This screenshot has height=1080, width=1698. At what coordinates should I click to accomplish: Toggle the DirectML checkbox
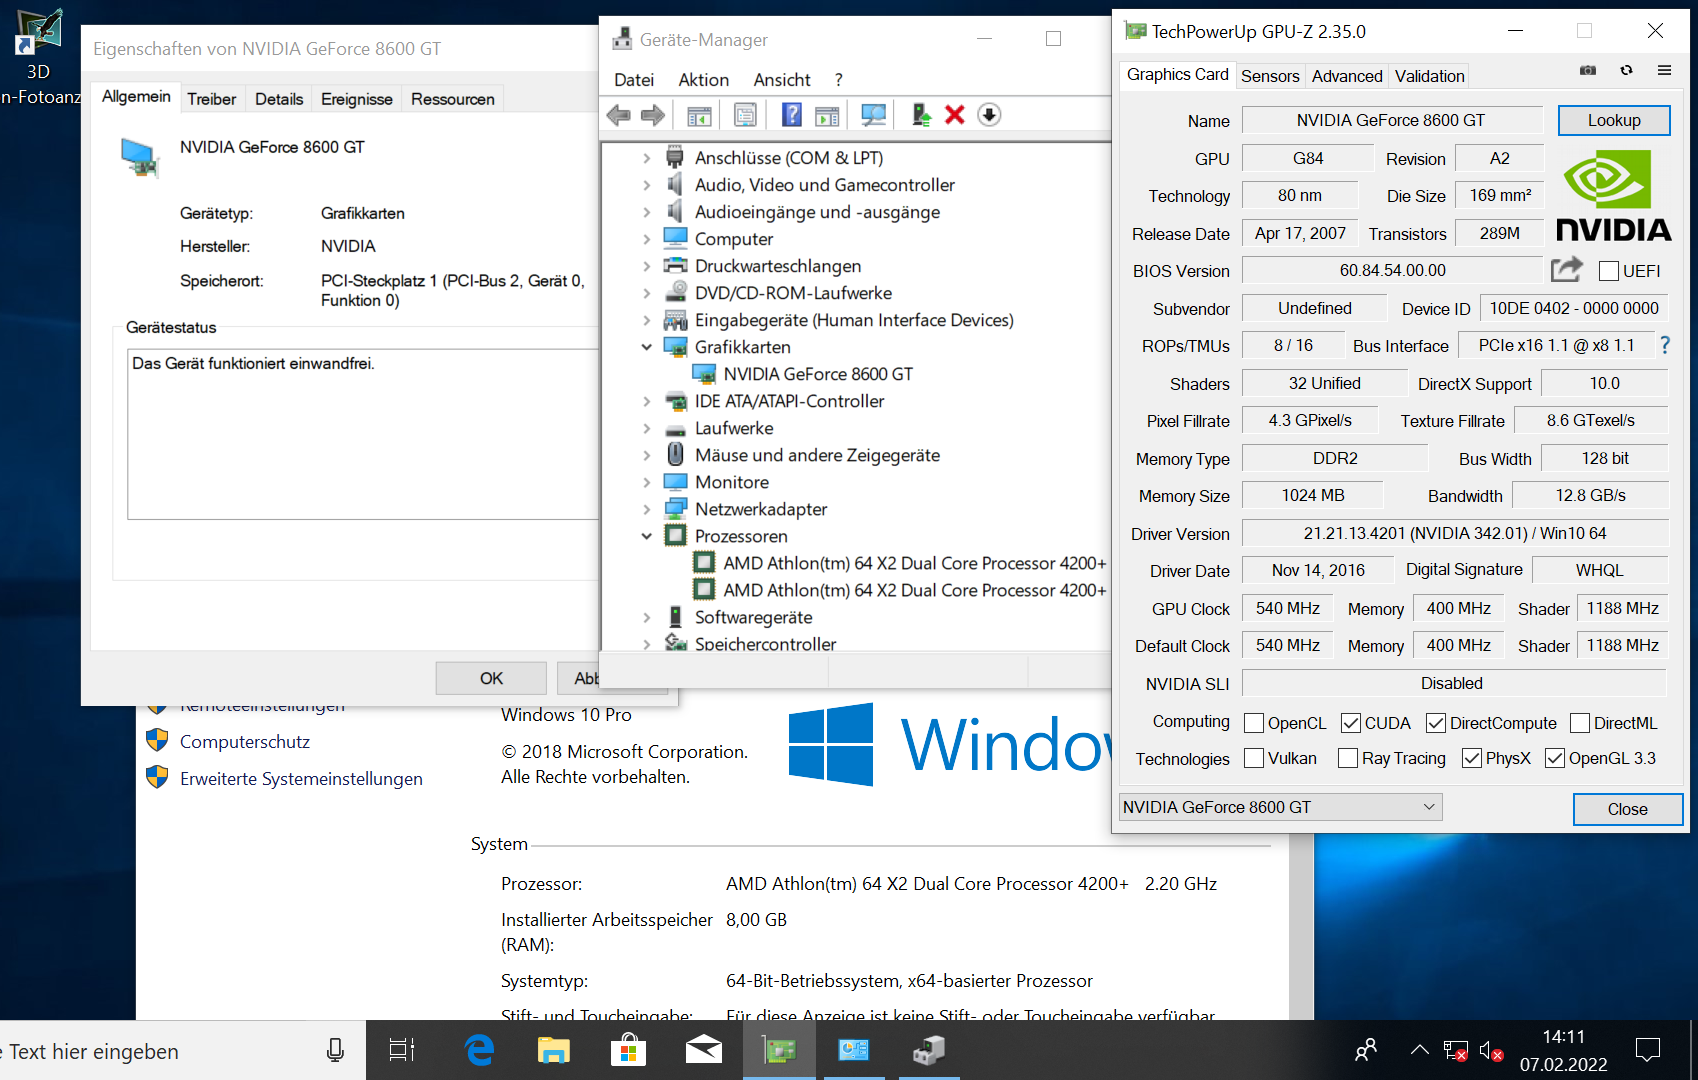[x=1580, y=723]
